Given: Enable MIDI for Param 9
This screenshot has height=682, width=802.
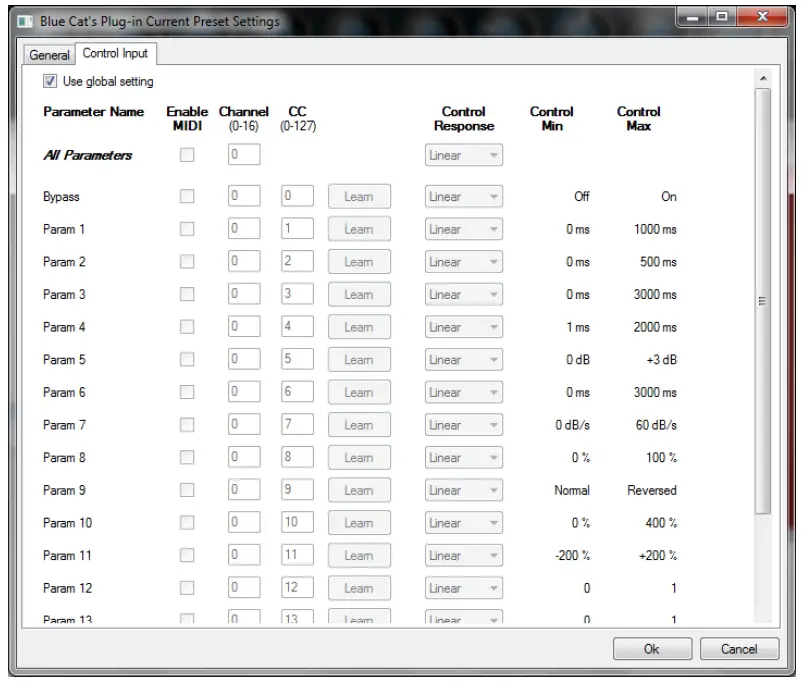Looking at the screenshot, I should 187,489.
